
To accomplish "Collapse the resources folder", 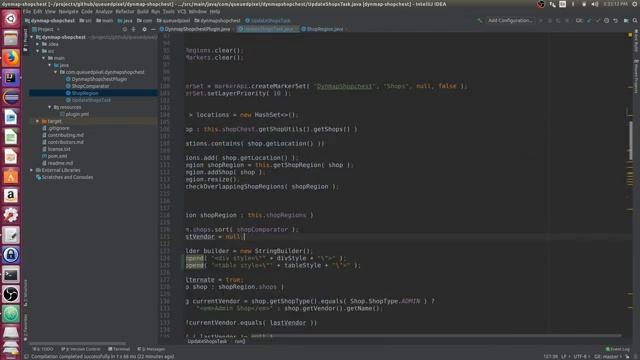I will [50, 107].
